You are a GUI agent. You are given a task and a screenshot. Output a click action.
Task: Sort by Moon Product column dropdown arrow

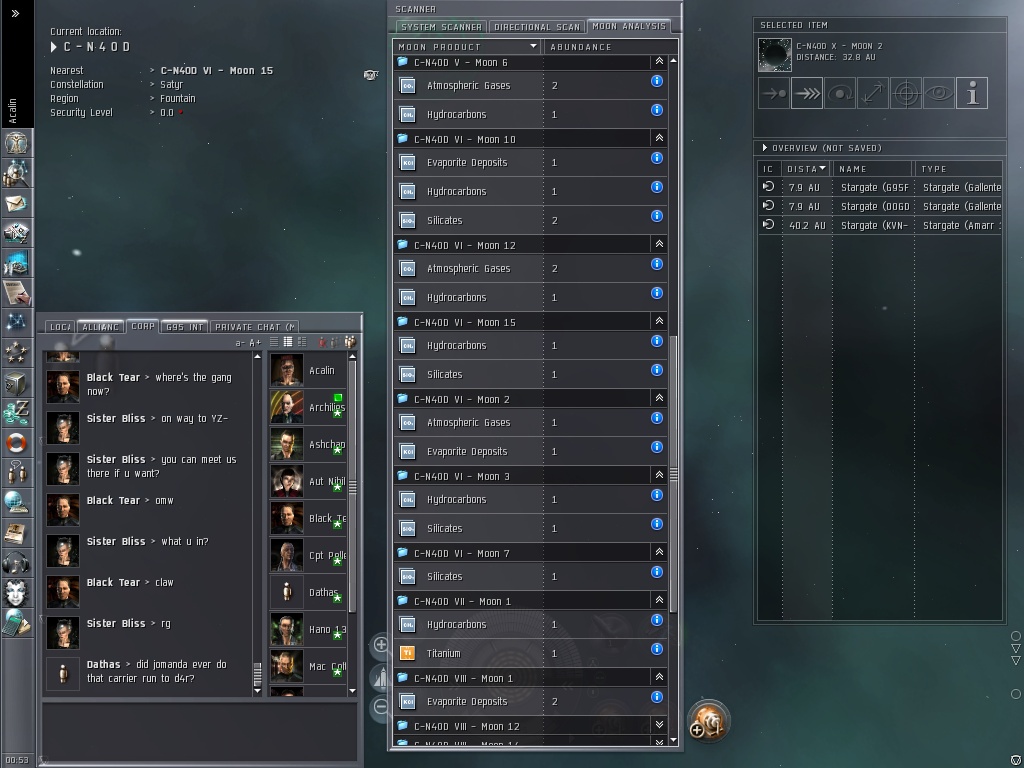tap(534, 46)
